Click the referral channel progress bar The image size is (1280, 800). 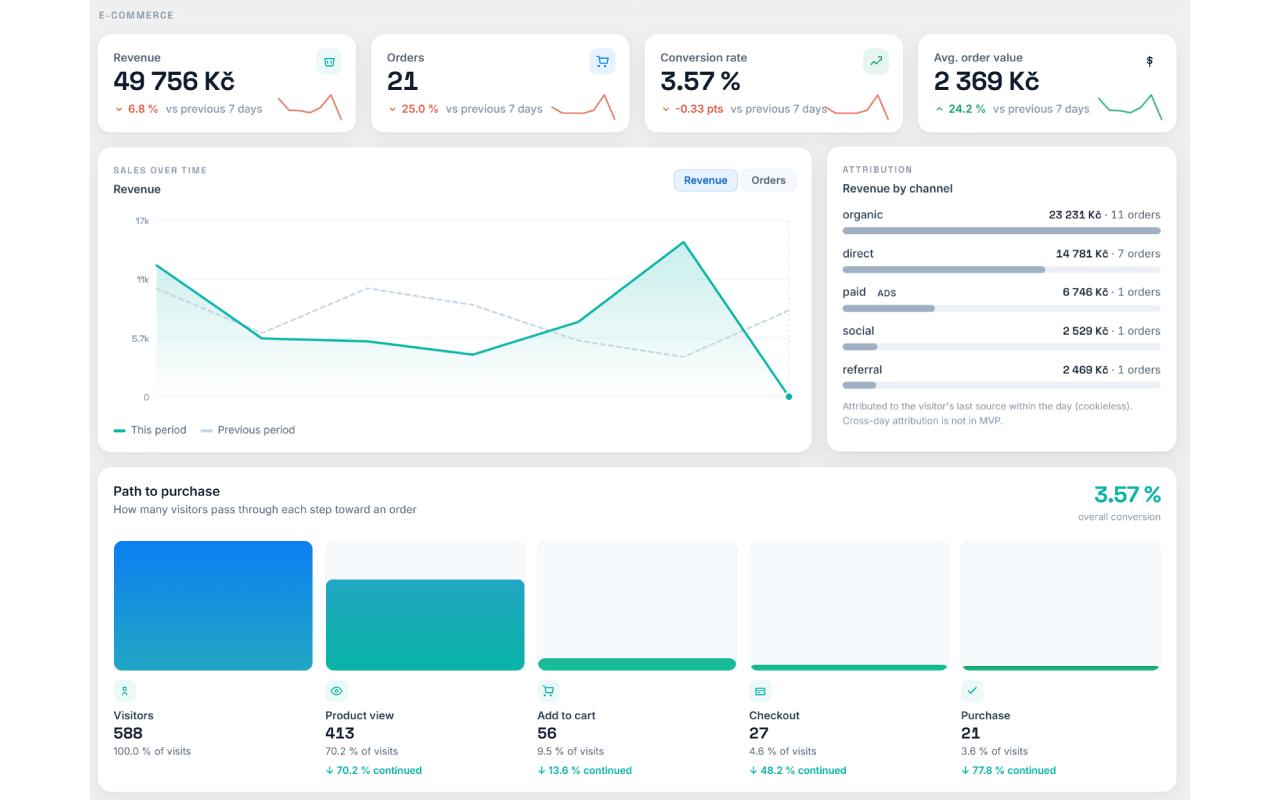(1002, 386)
